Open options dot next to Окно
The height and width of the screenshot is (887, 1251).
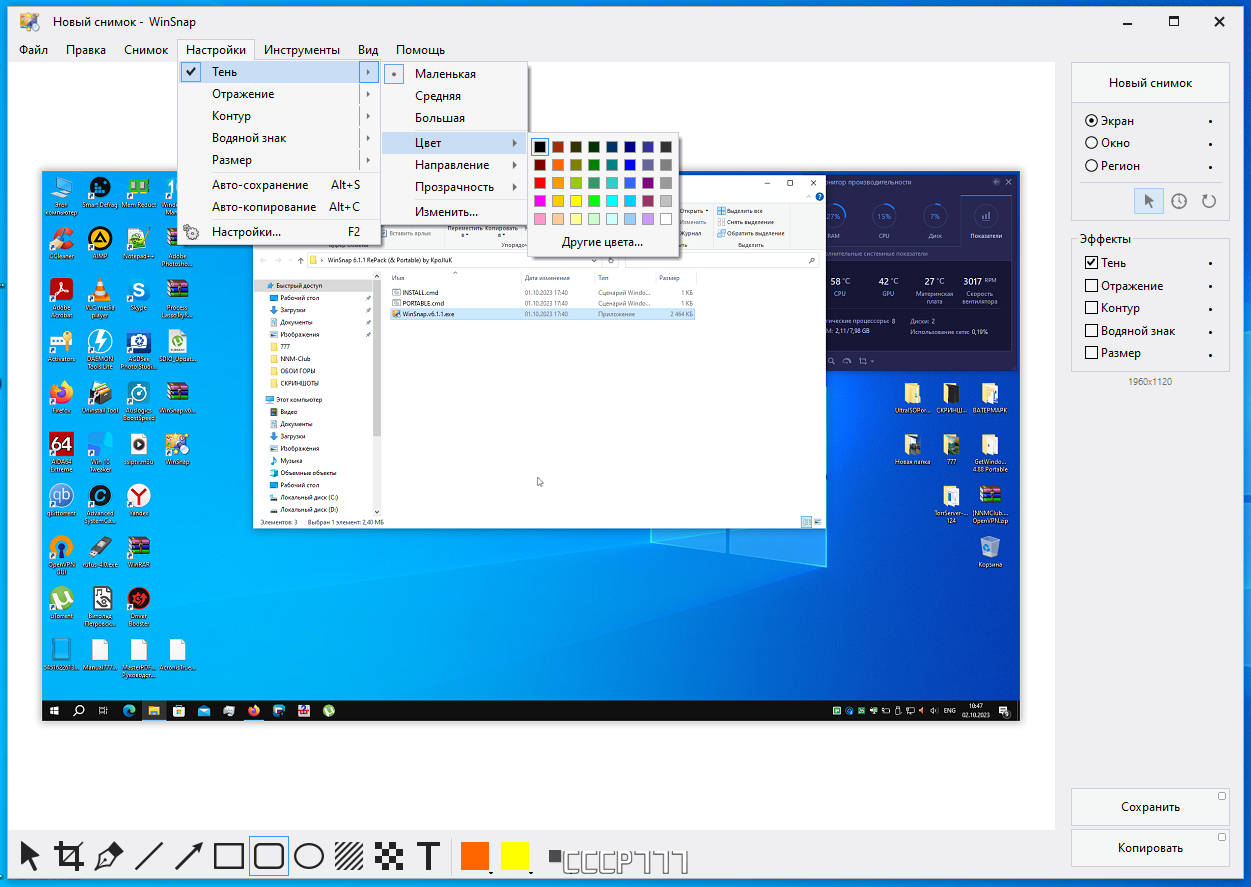[x=1210, y=144]
